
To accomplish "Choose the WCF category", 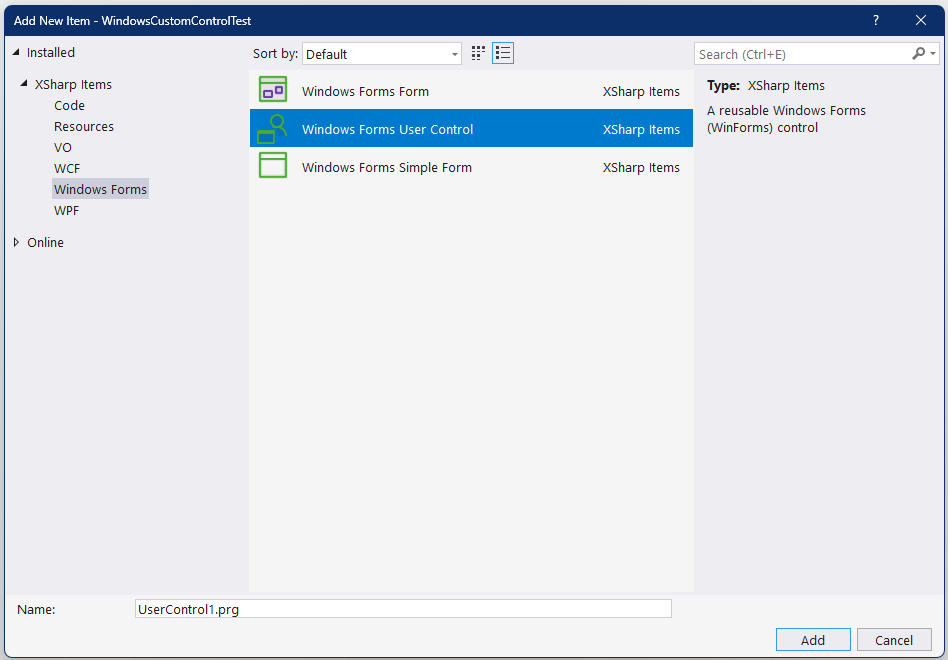I will (67, 168).
